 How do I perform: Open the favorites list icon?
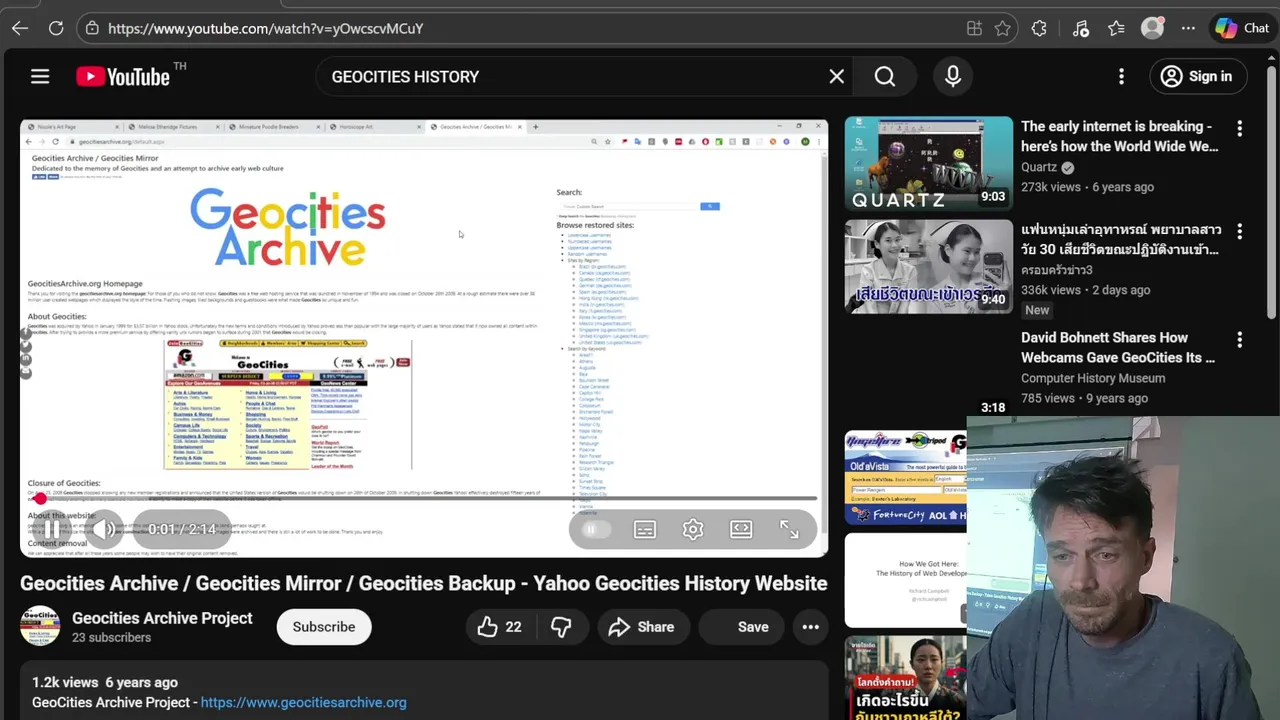coord(1116,28)
